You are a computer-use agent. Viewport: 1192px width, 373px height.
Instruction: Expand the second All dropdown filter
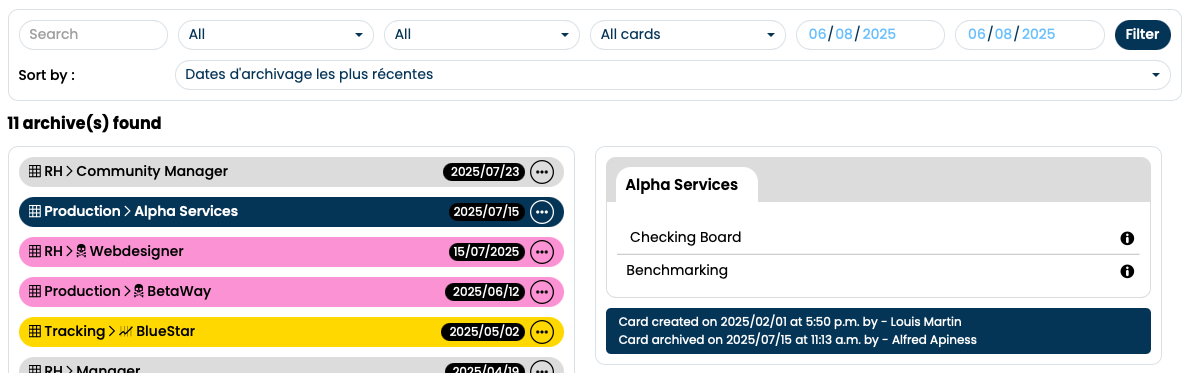pyautogui.click(x=482, y=35)
